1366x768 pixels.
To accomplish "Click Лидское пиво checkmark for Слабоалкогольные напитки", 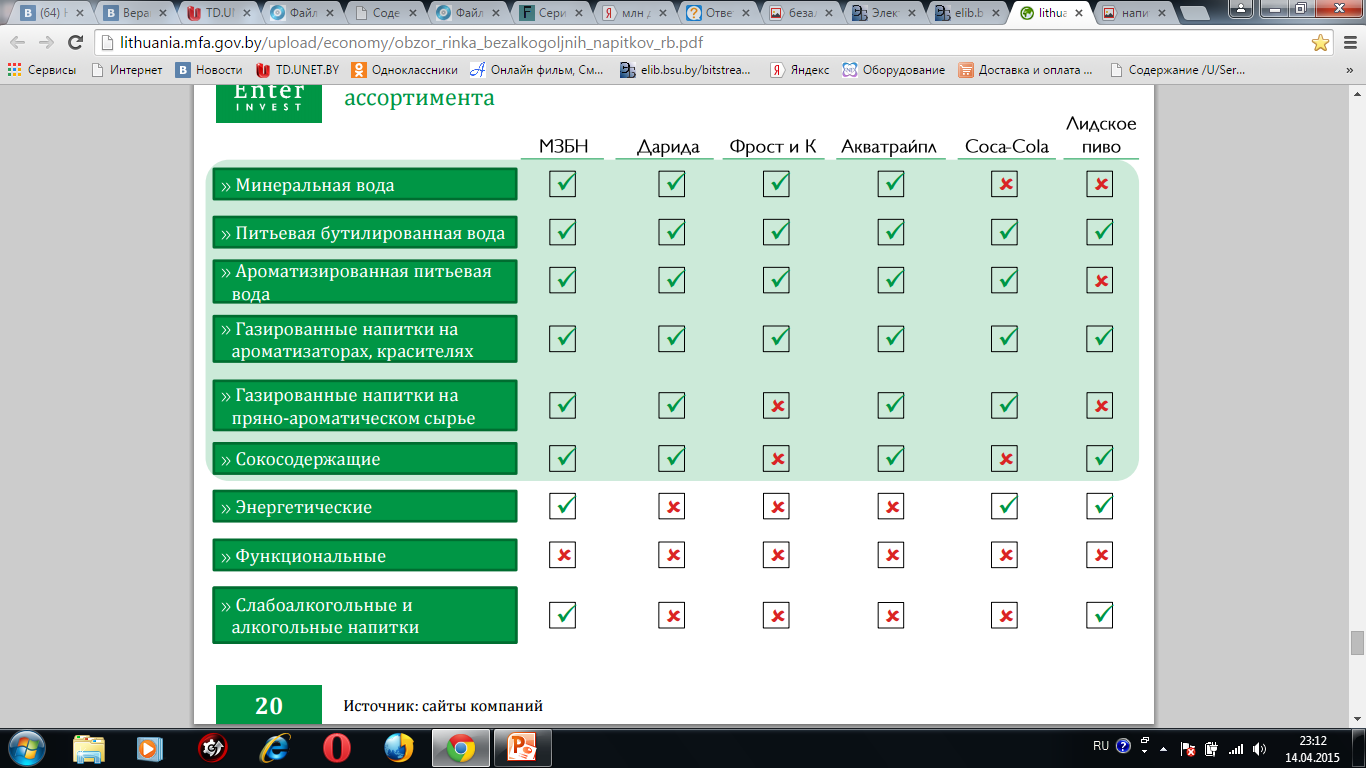I will pyautogui.click(x=1100, y=614).
